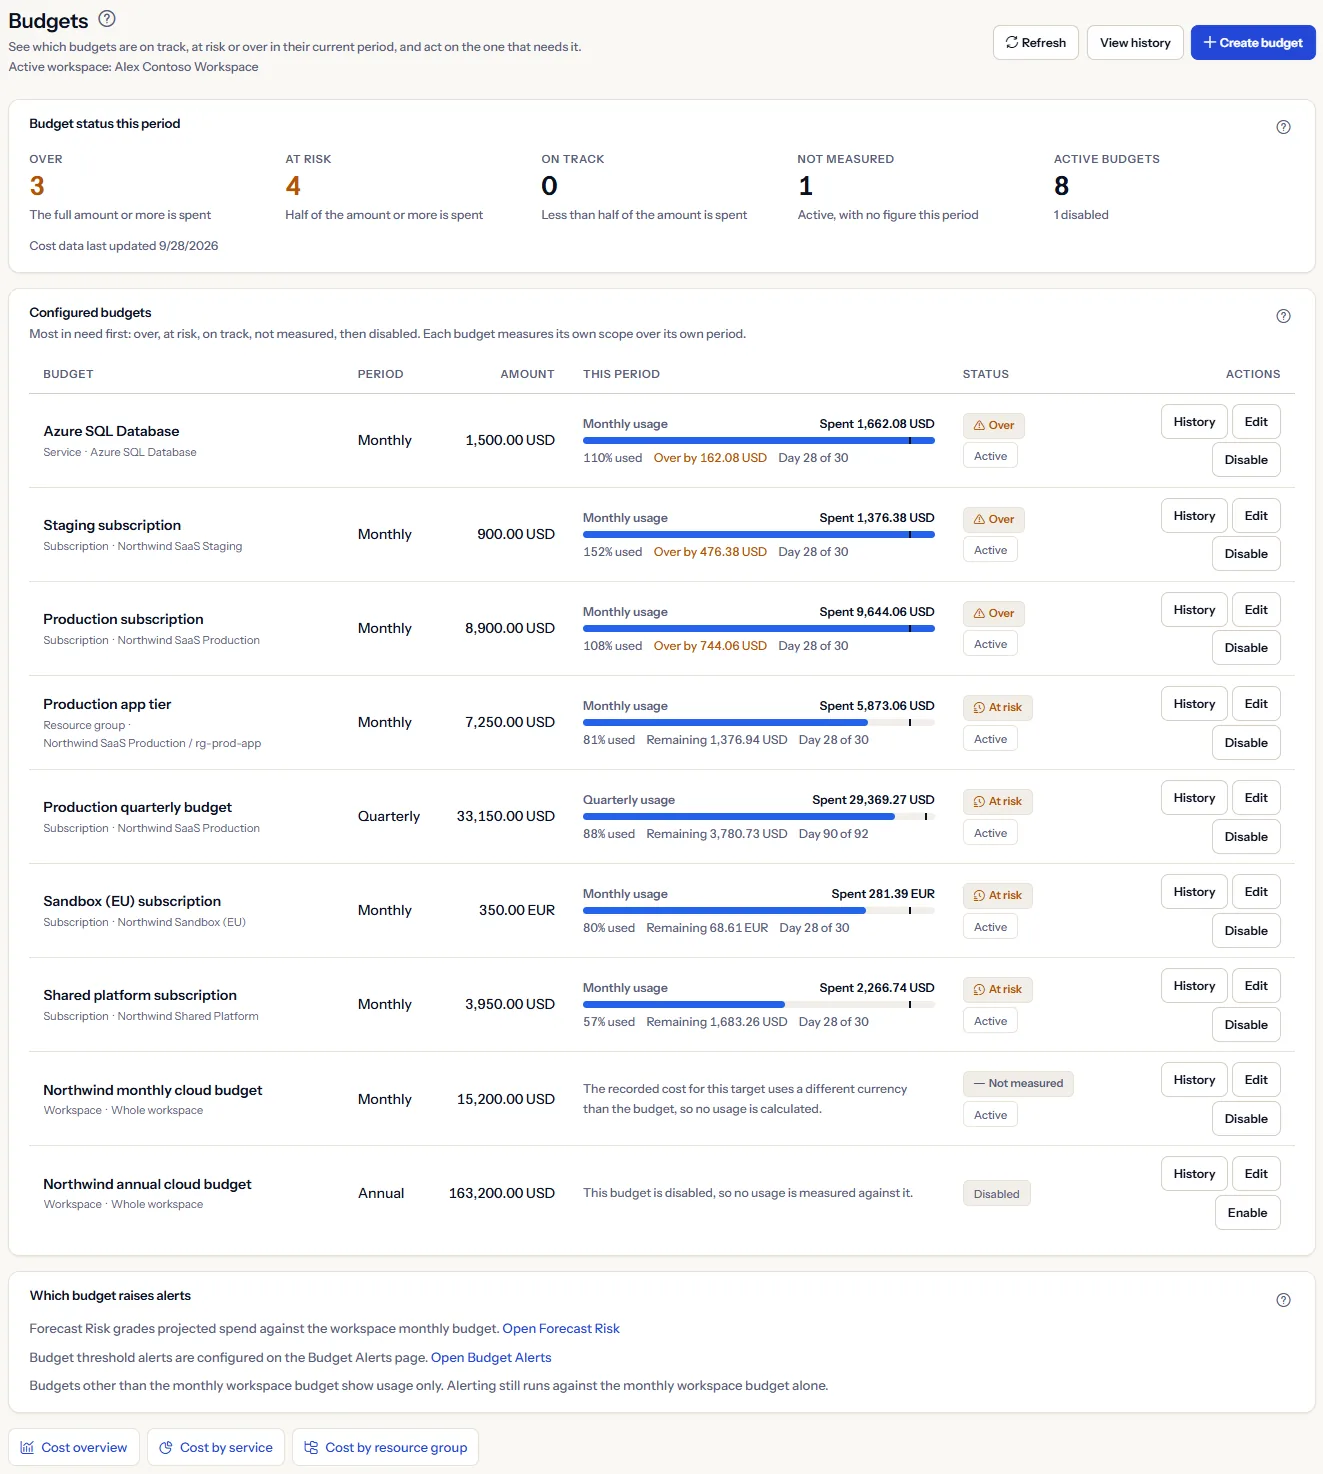Click '163,200.00 USD' amount
1323x1474 pixels.
[502, 1193]
